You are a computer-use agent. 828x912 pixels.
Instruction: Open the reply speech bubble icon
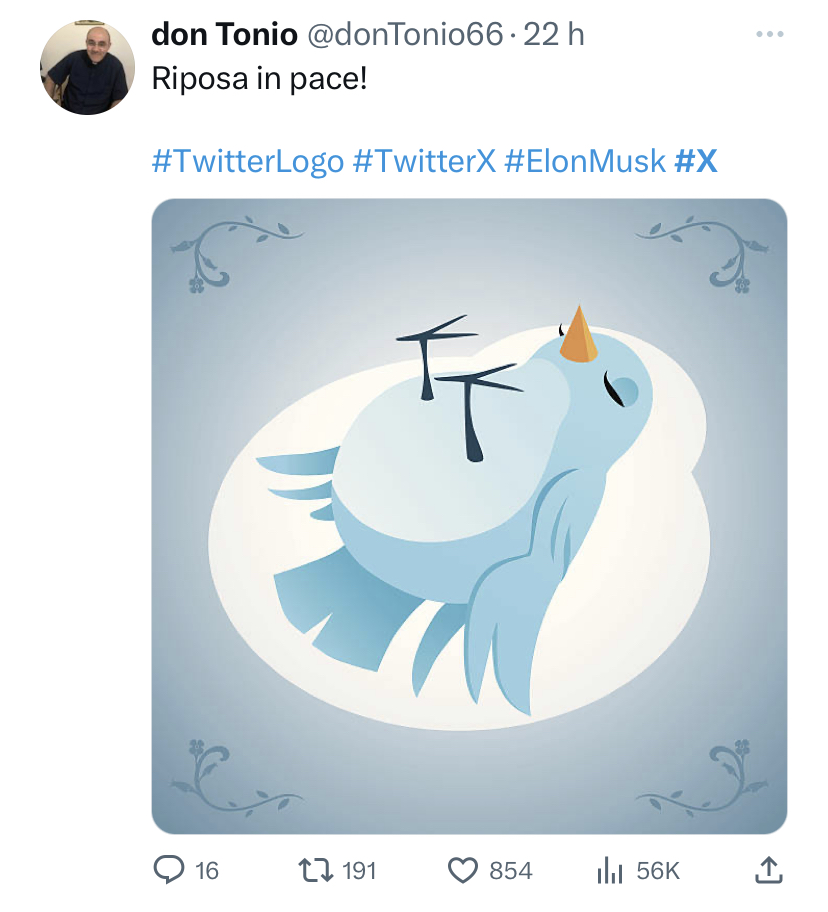(x=169, y=871)
